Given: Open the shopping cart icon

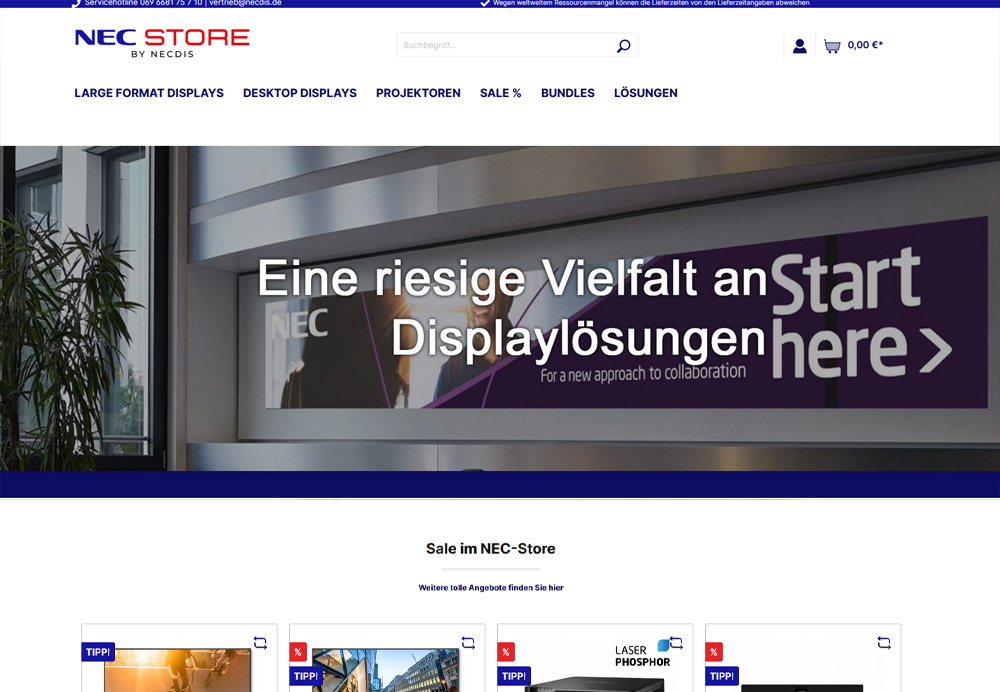Looking at the screenshot, I should pos(832,46).
